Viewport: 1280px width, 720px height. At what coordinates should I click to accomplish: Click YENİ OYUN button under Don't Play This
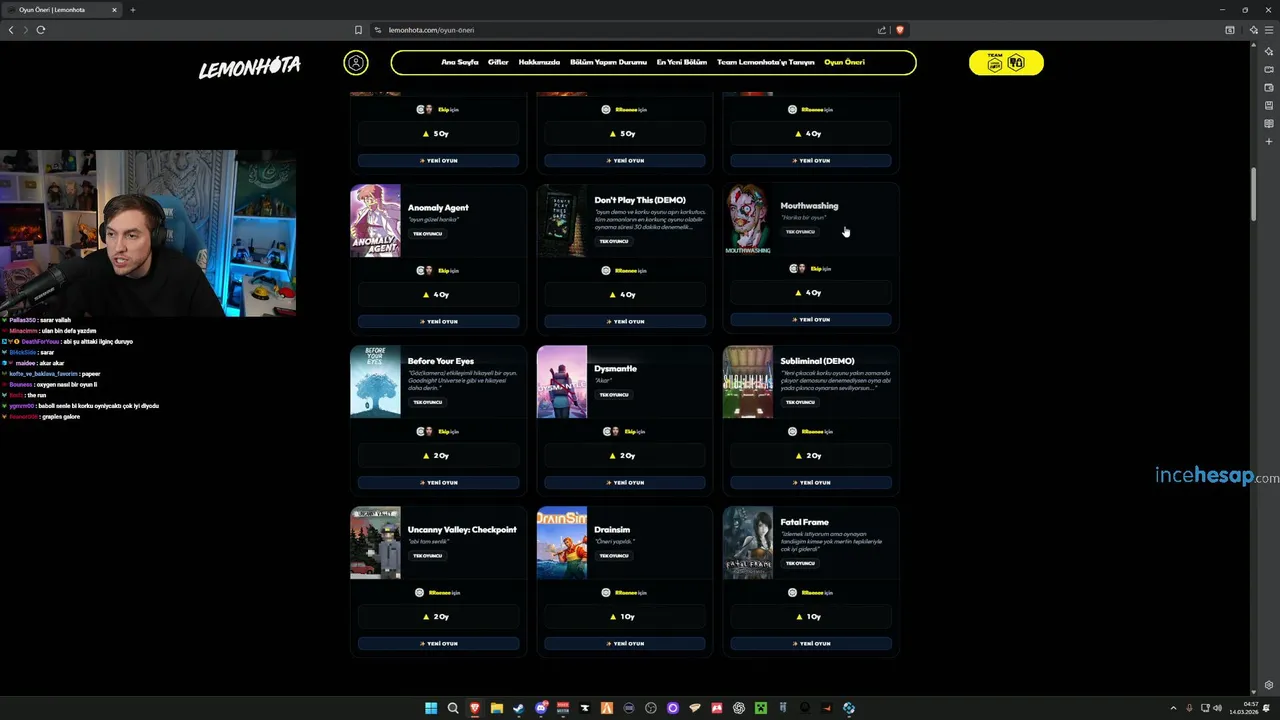(625, 322)
